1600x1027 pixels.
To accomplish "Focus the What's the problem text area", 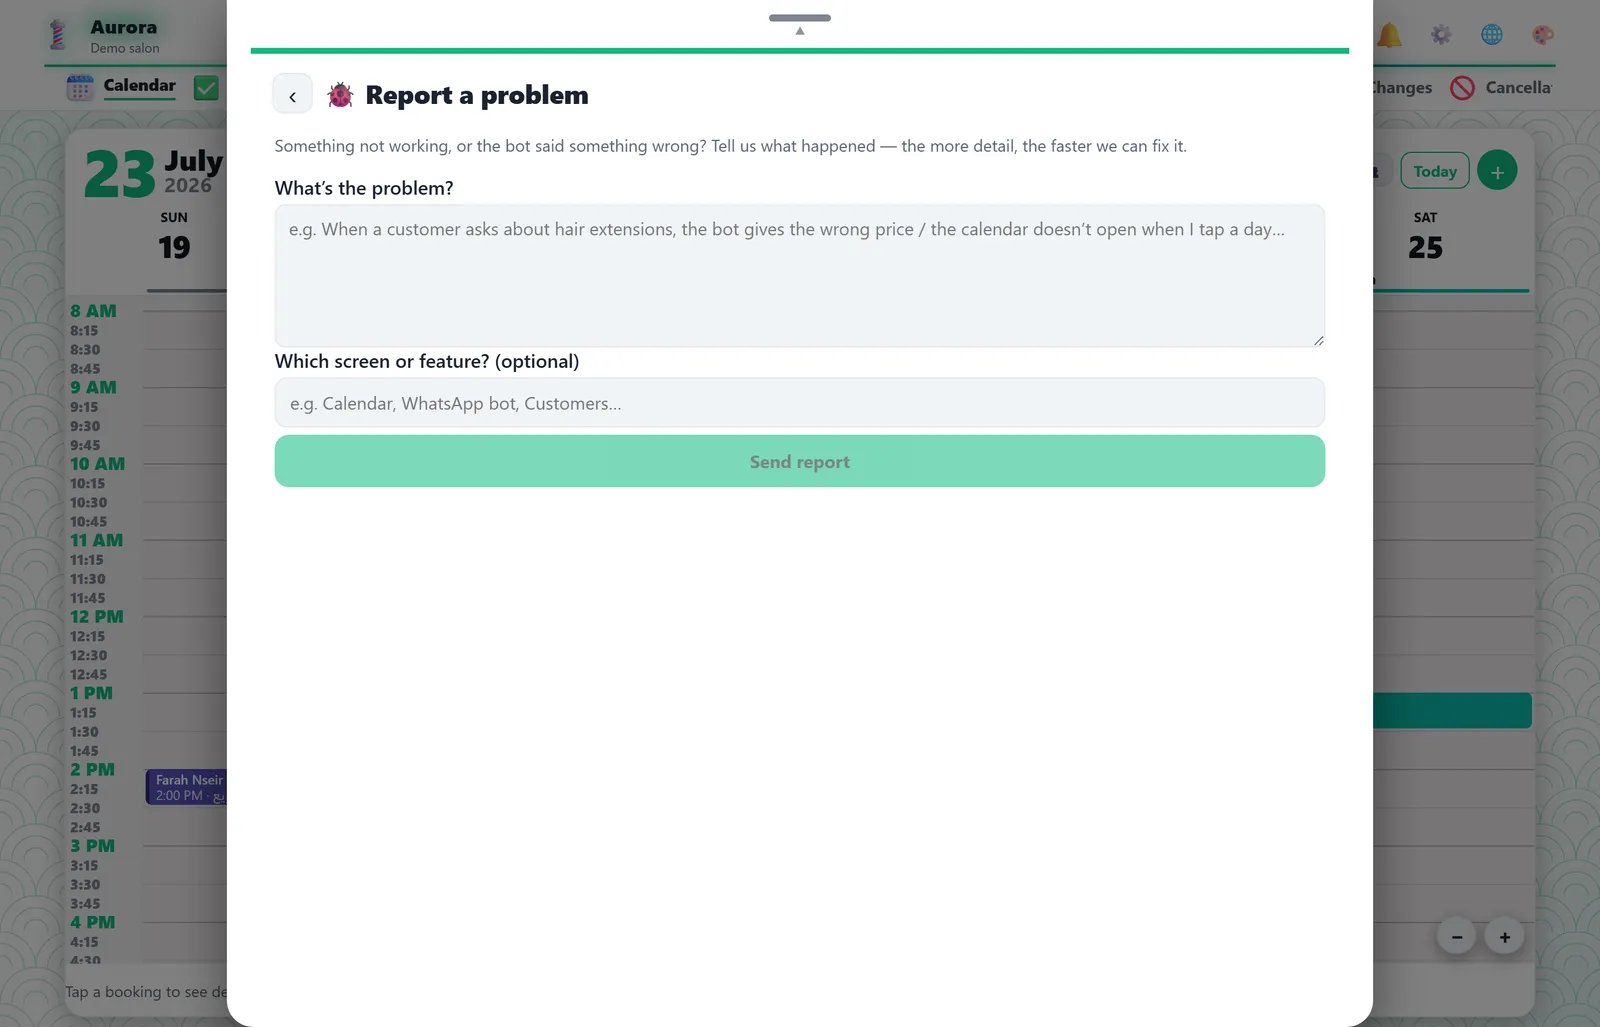I will coord(800,276).
